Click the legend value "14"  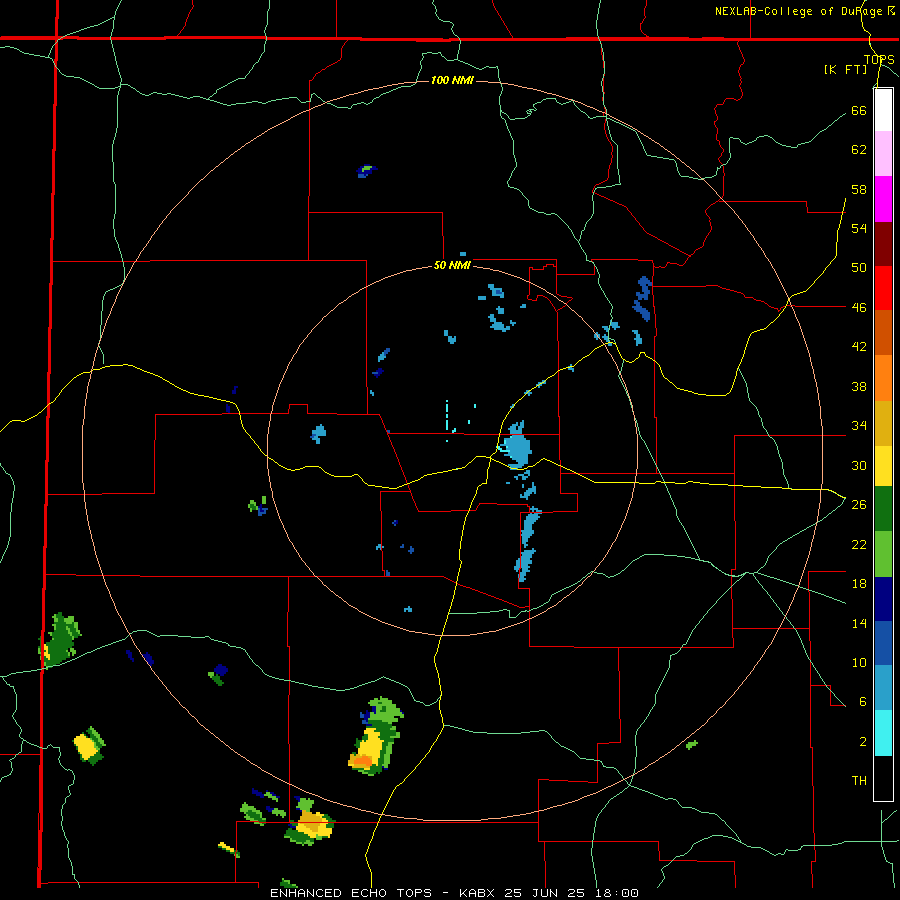coord(859,623)
